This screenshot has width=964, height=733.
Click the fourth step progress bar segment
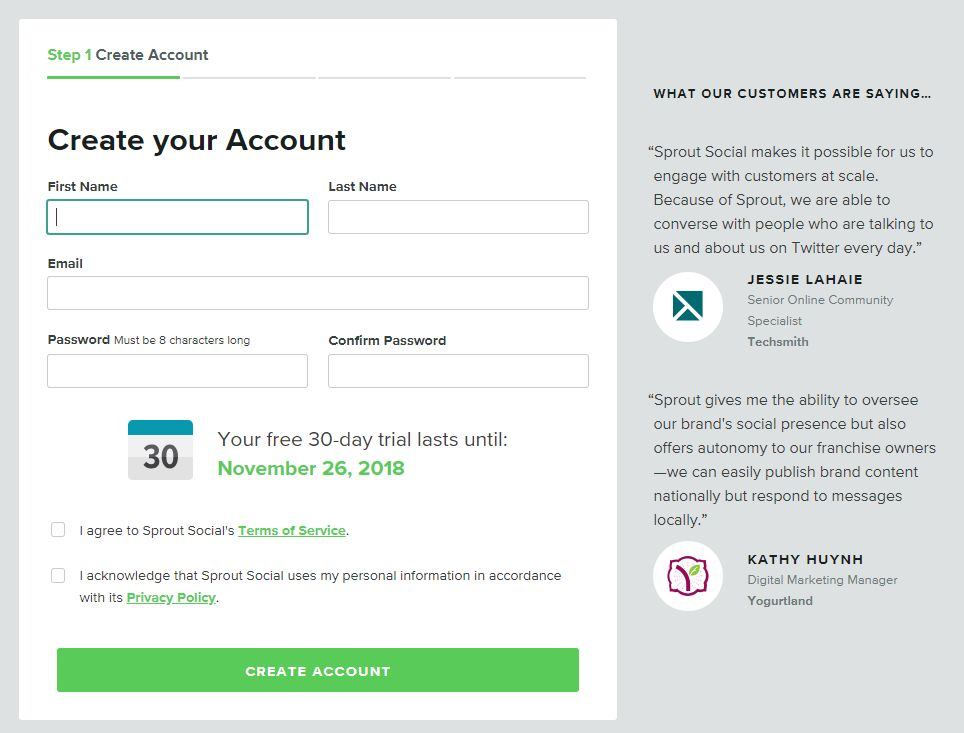pos(520,77)
